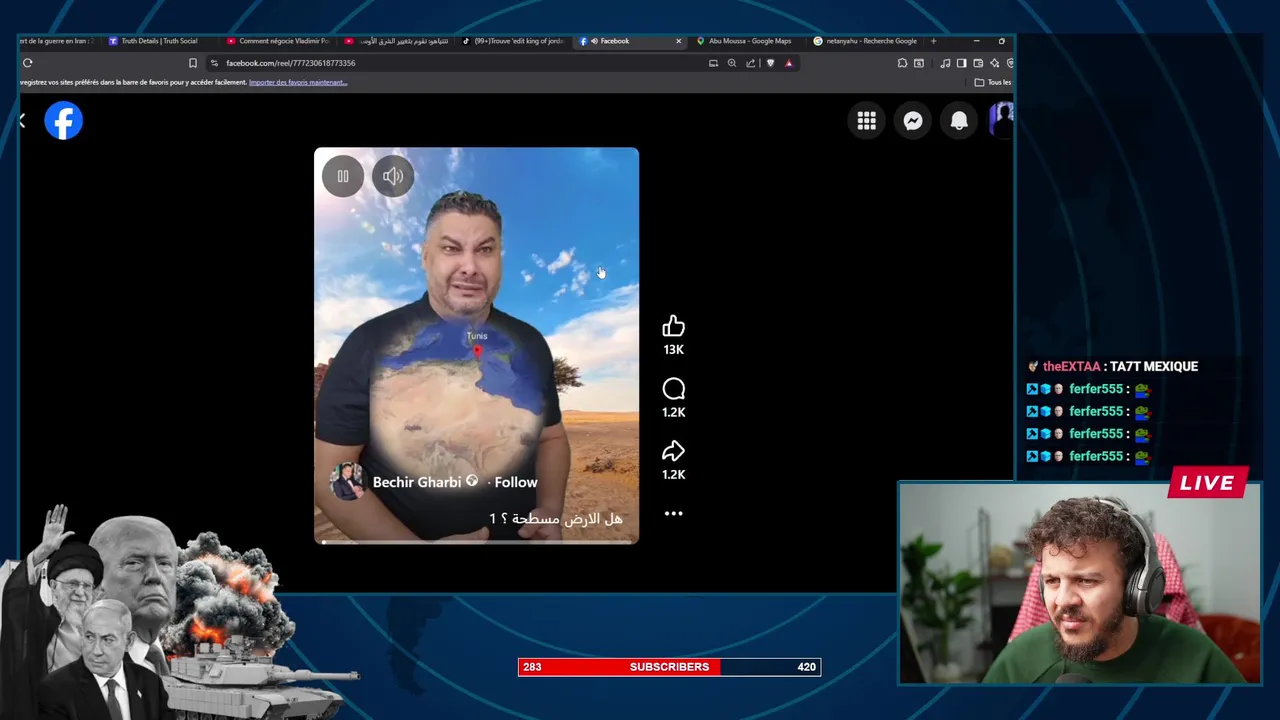Open the reel comments bubble icon
This screenshot has width=1280, height=720.
673,389
